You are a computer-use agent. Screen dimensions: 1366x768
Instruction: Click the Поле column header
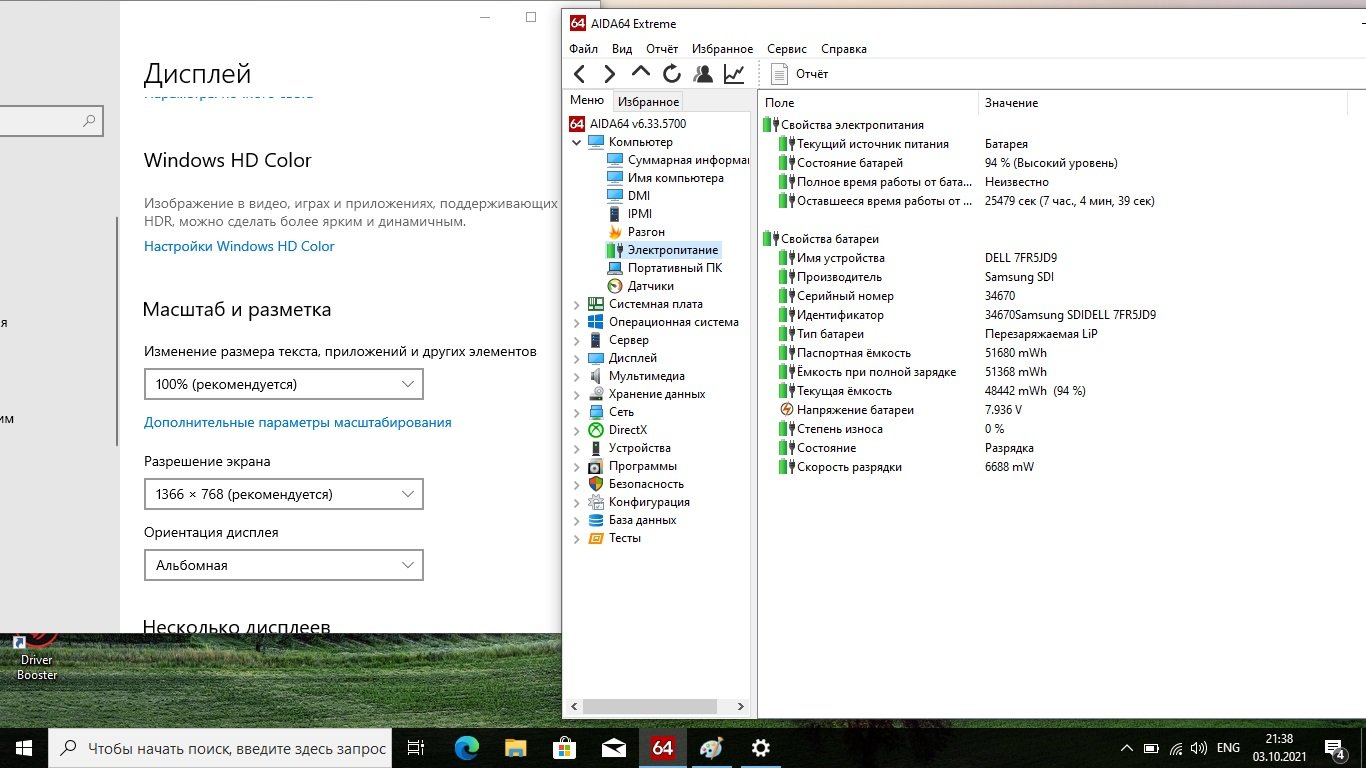pos(868,103)
